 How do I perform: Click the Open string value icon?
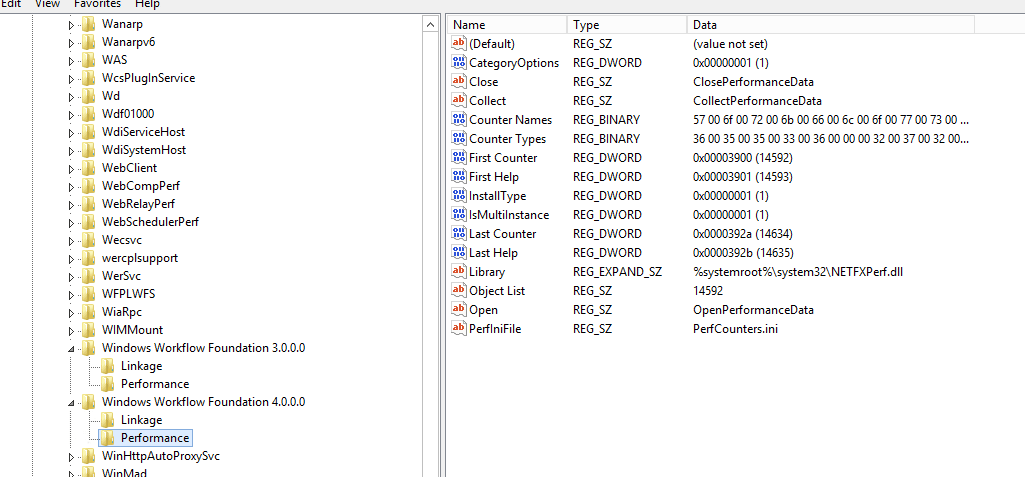click(x=459, y=309)
